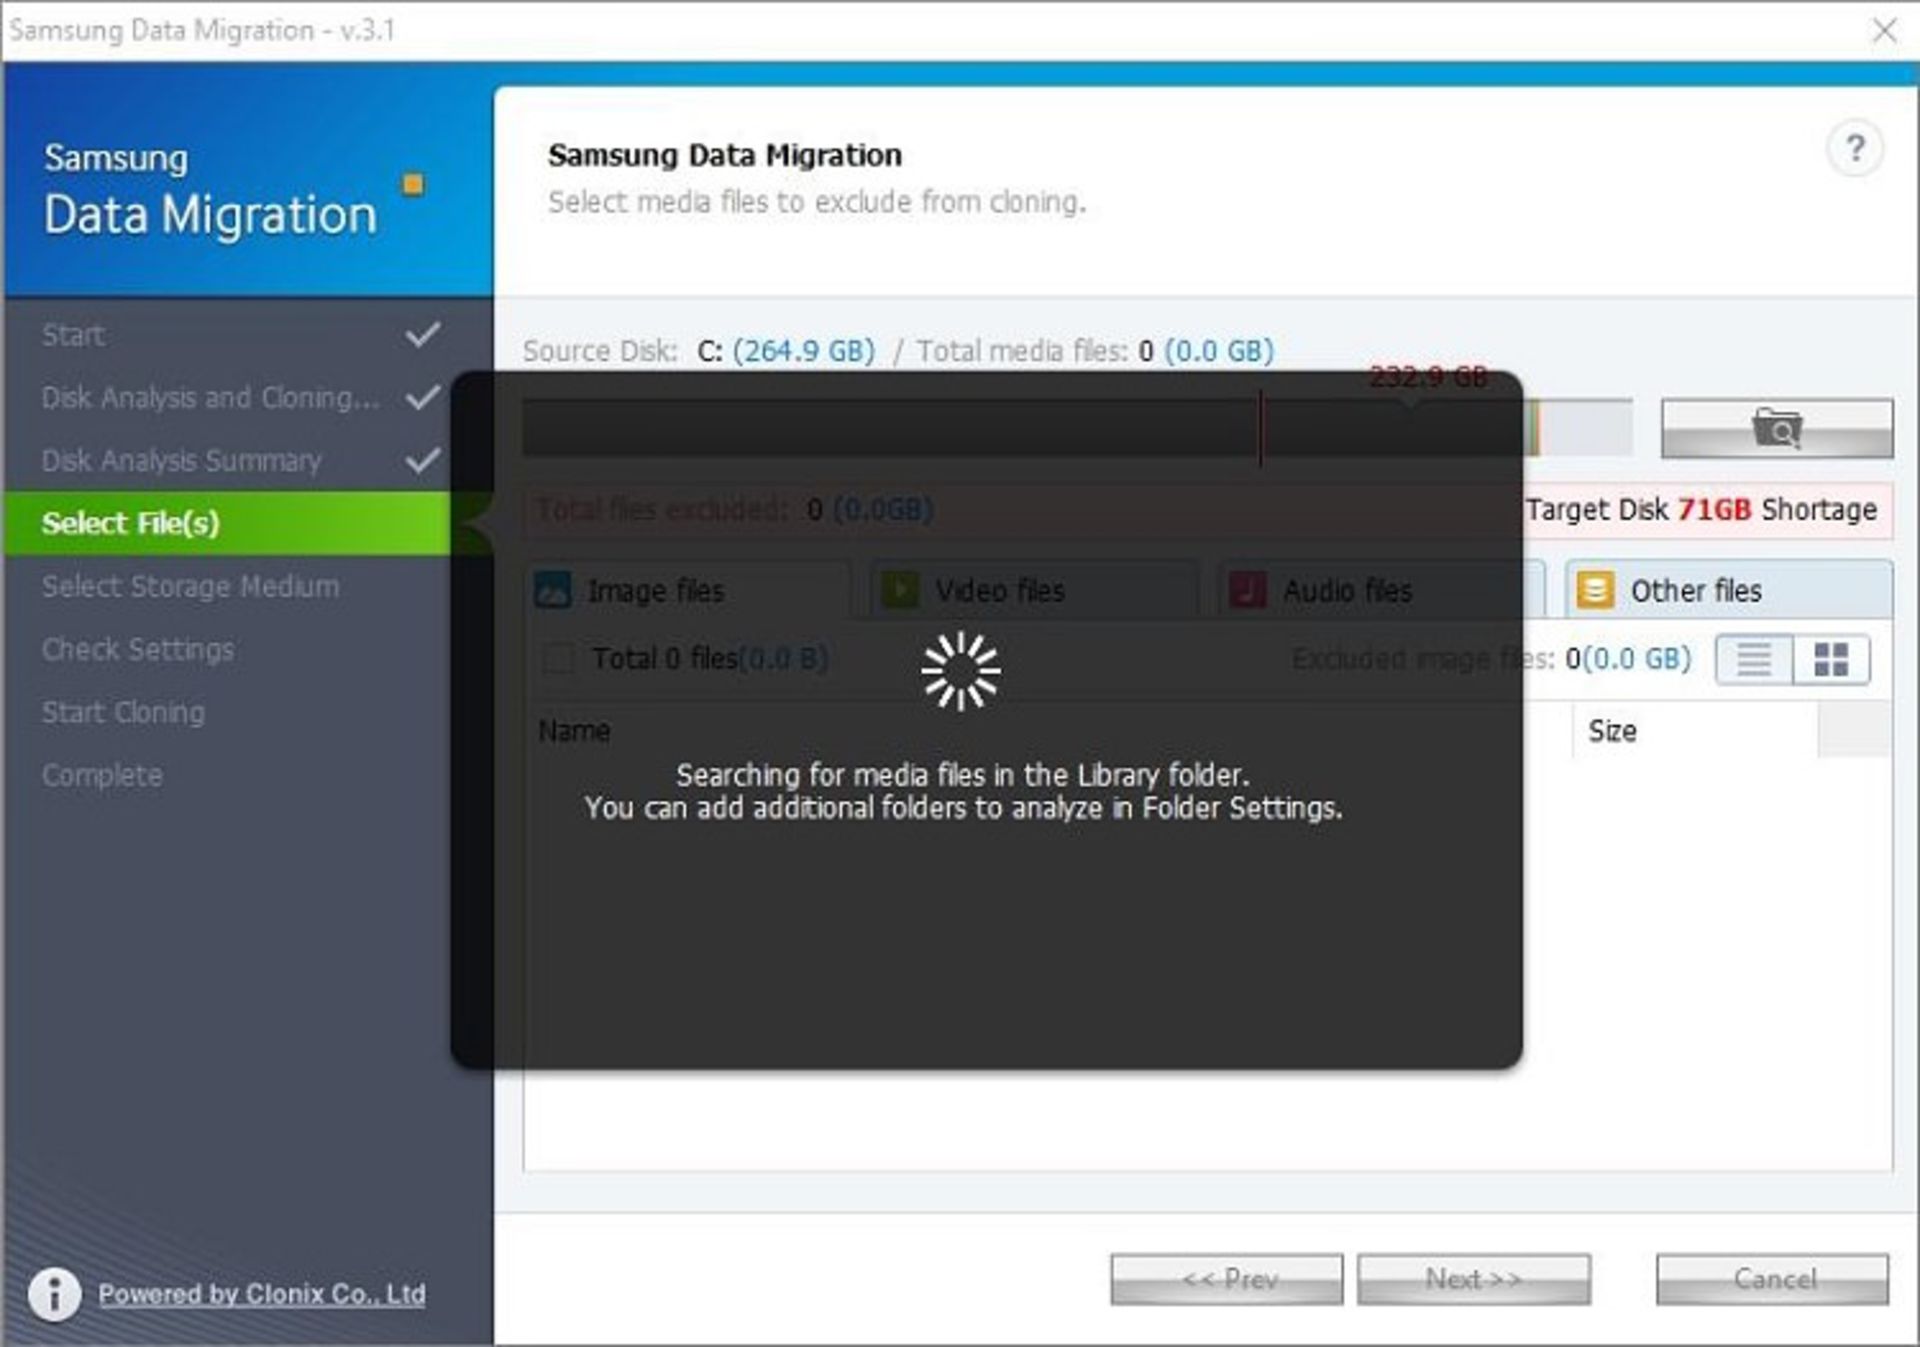Click the excluded files 0(0.0 GB) value
Screen dimensions: 1920x1347
coord(1628,659)
